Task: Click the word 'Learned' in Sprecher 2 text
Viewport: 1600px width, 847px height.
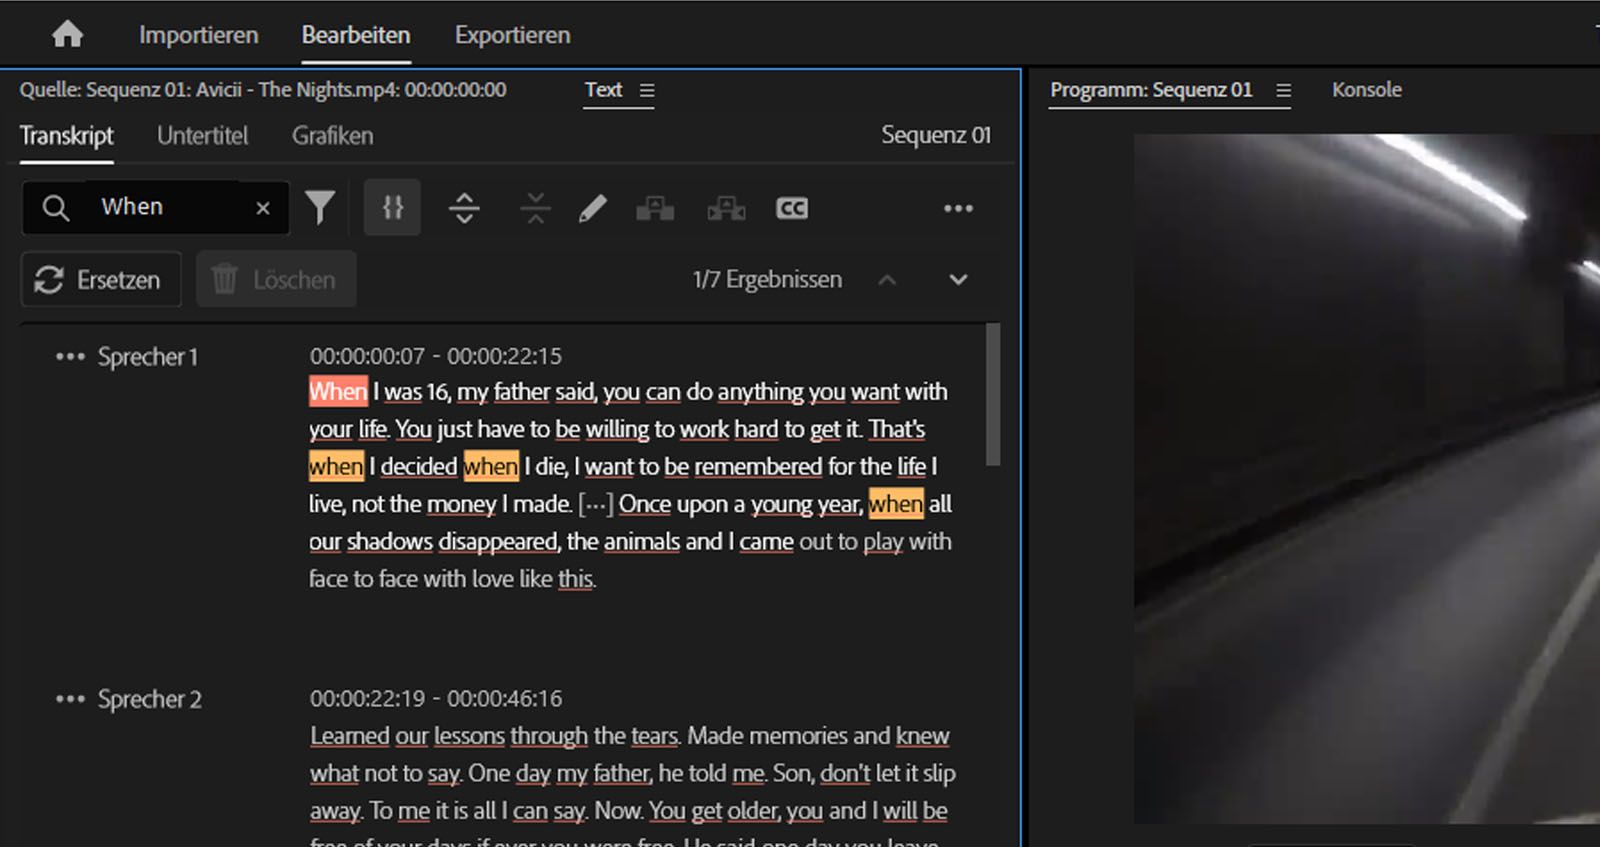Action: click(349, 736)
